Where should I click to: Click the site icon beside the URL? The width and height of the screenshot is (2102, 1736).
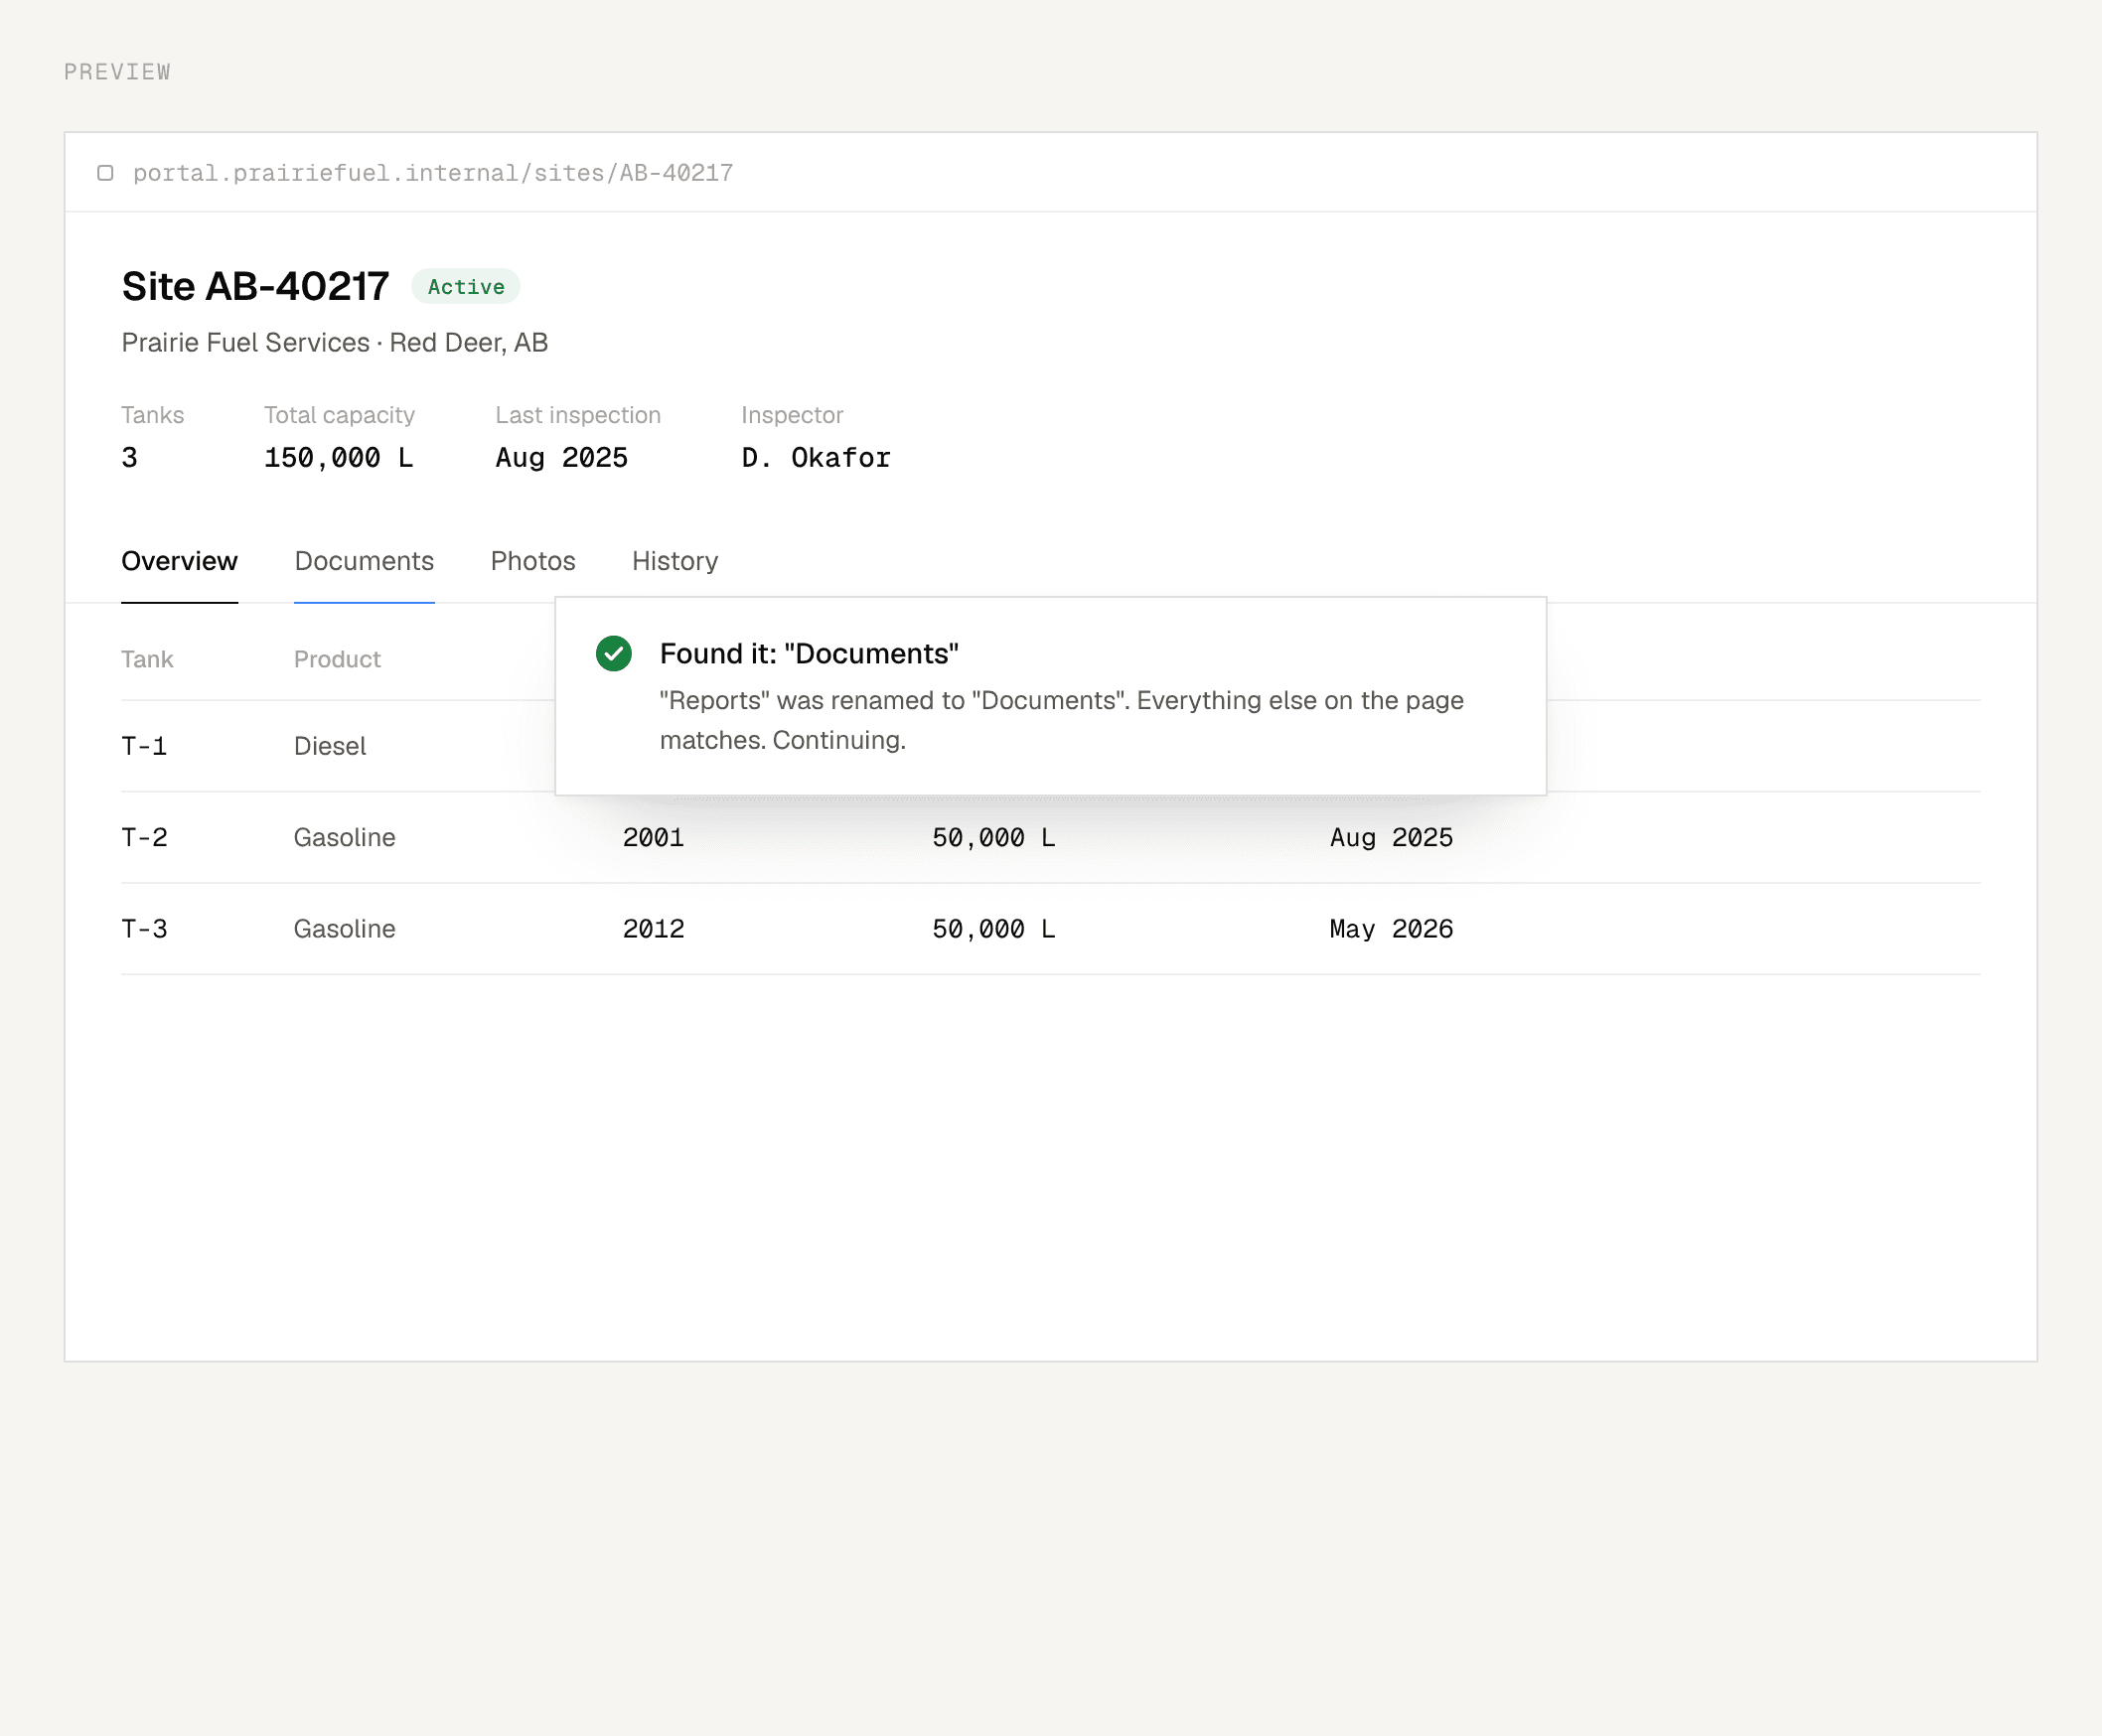pyautogui.click(x=105, y=173)
